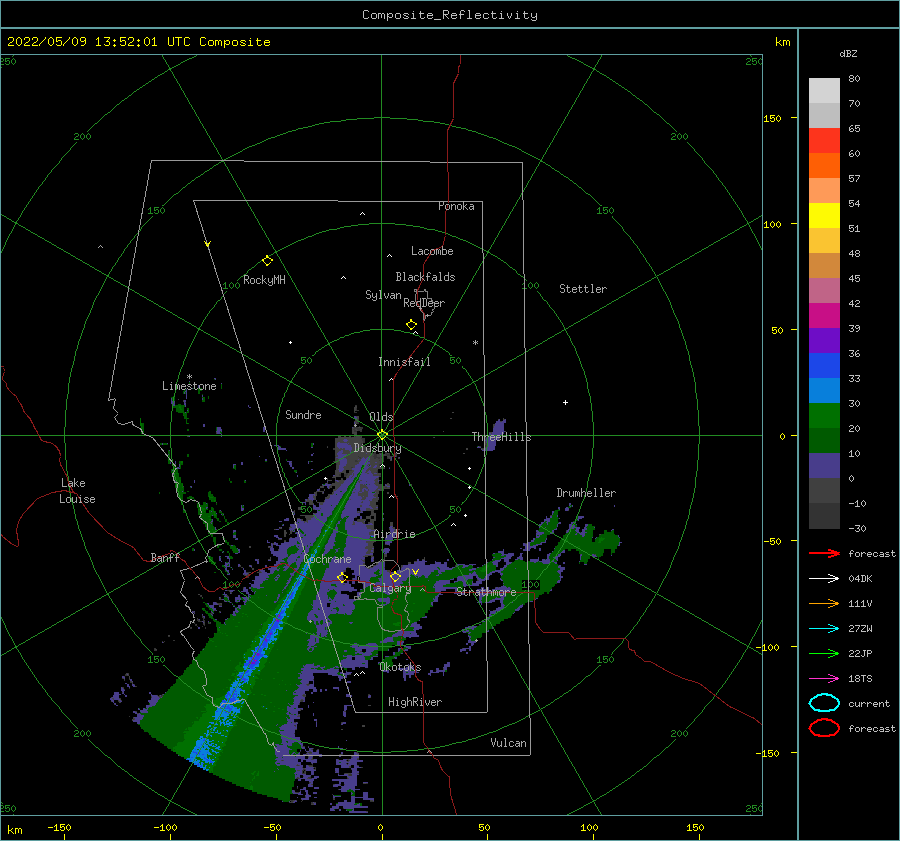Pick the top light gray 70-80 dBZ swatch
The width and height of the screenshot is (900, 841).
(x=824, y=91)
